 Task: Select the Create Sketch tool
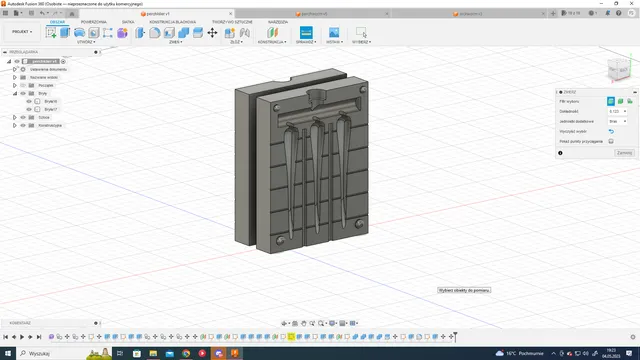tap(51, 33)
